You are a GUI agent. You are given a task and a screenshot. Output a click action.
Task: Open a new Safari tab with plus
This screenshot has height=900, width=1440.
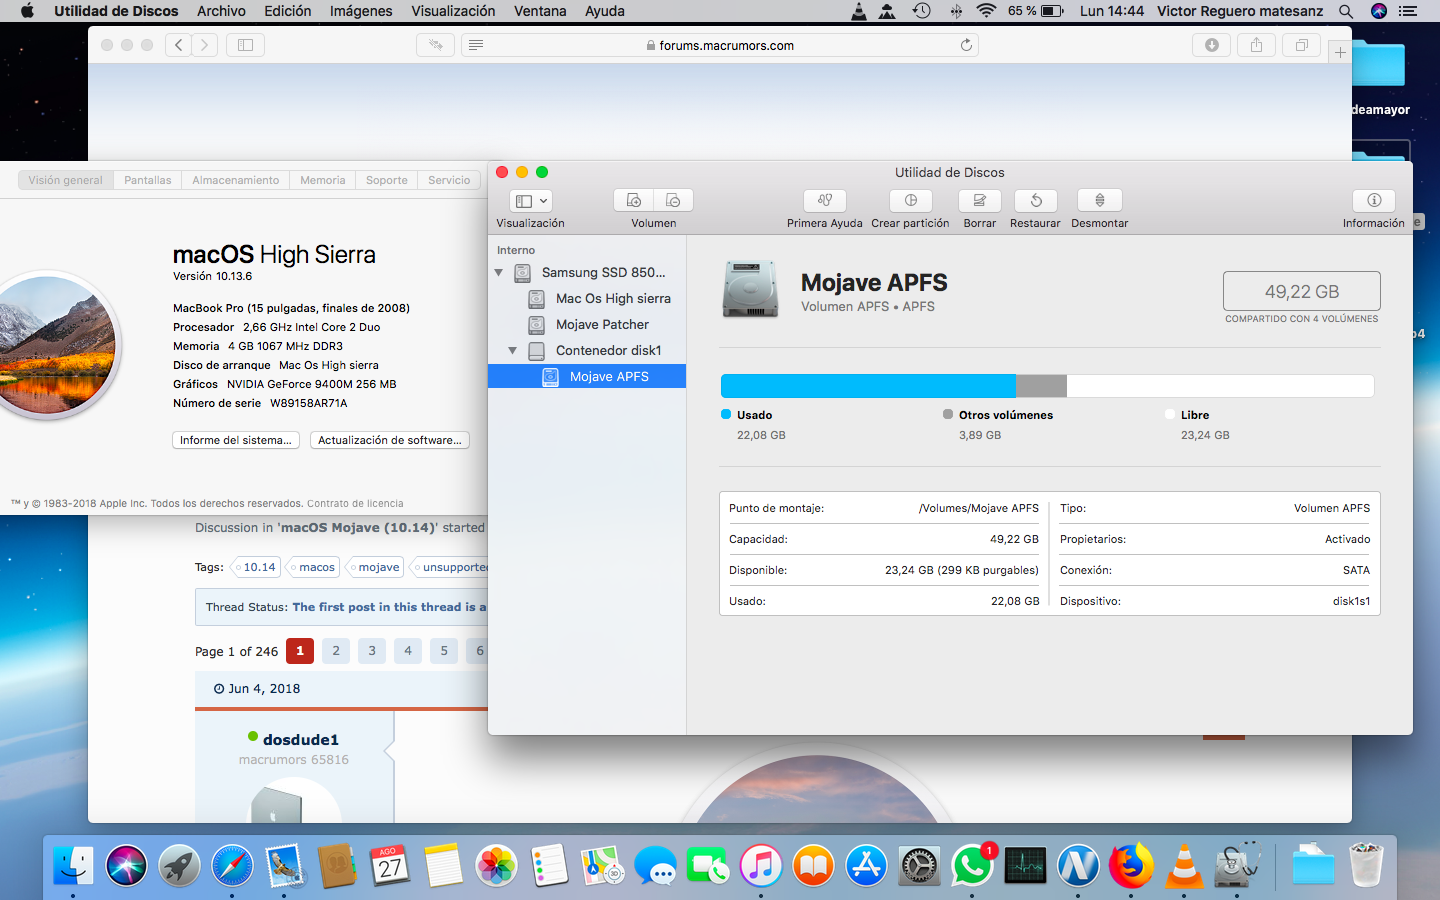[x=1340, y=52]
